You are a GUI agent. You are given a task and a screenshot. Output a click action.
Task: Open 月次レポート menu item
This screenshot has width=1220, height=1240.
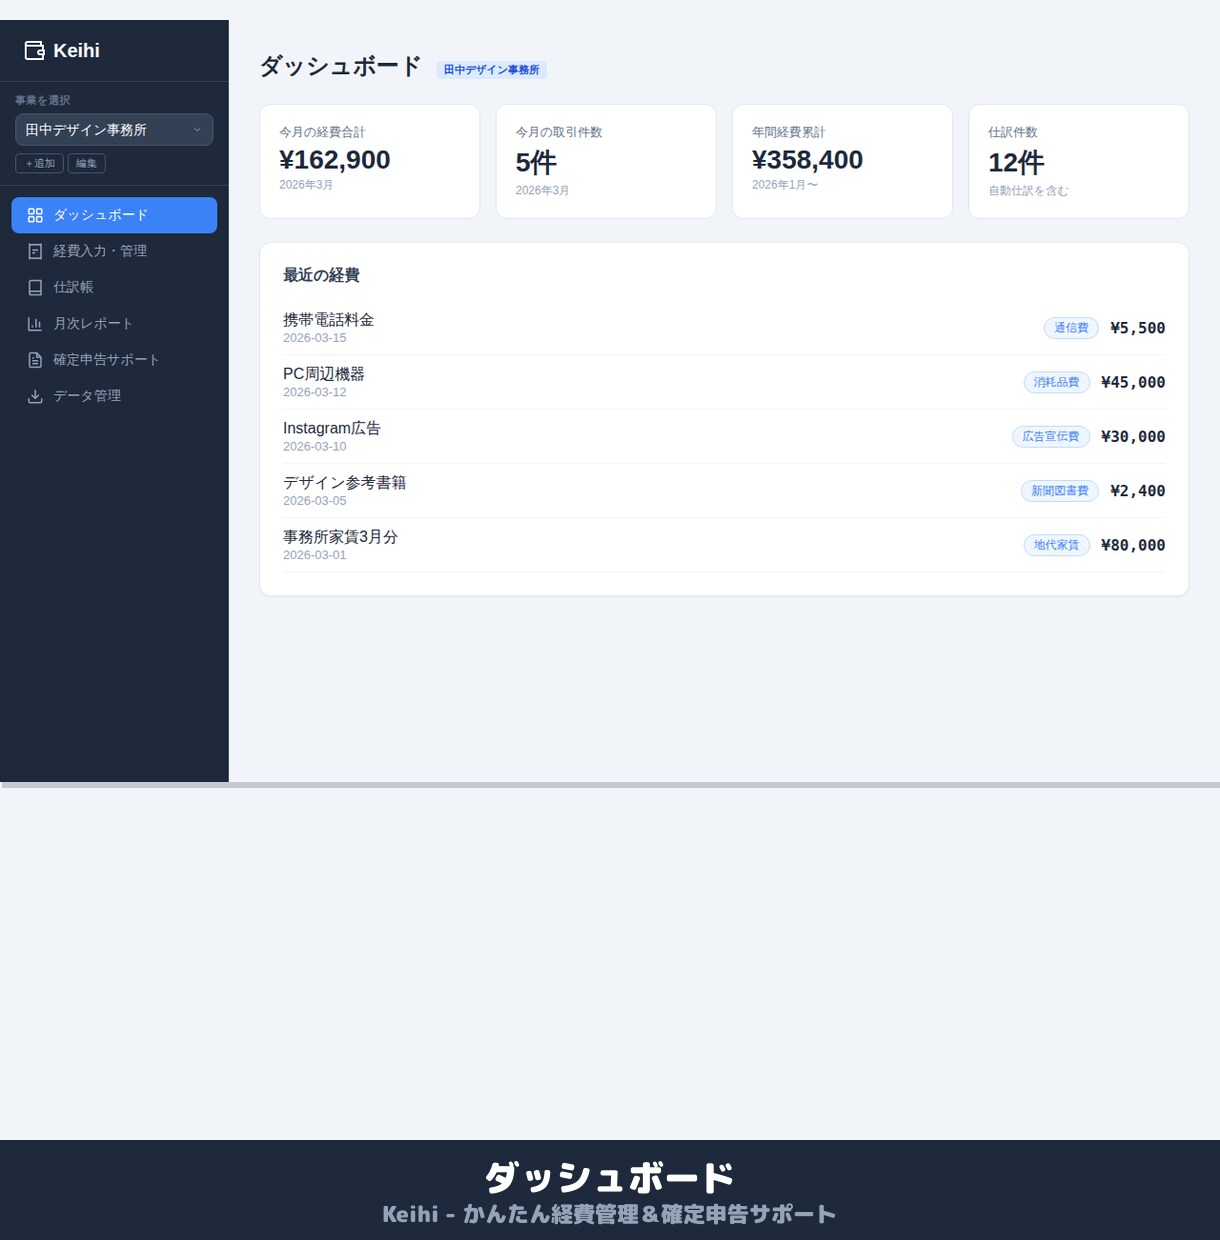[114, 323]
